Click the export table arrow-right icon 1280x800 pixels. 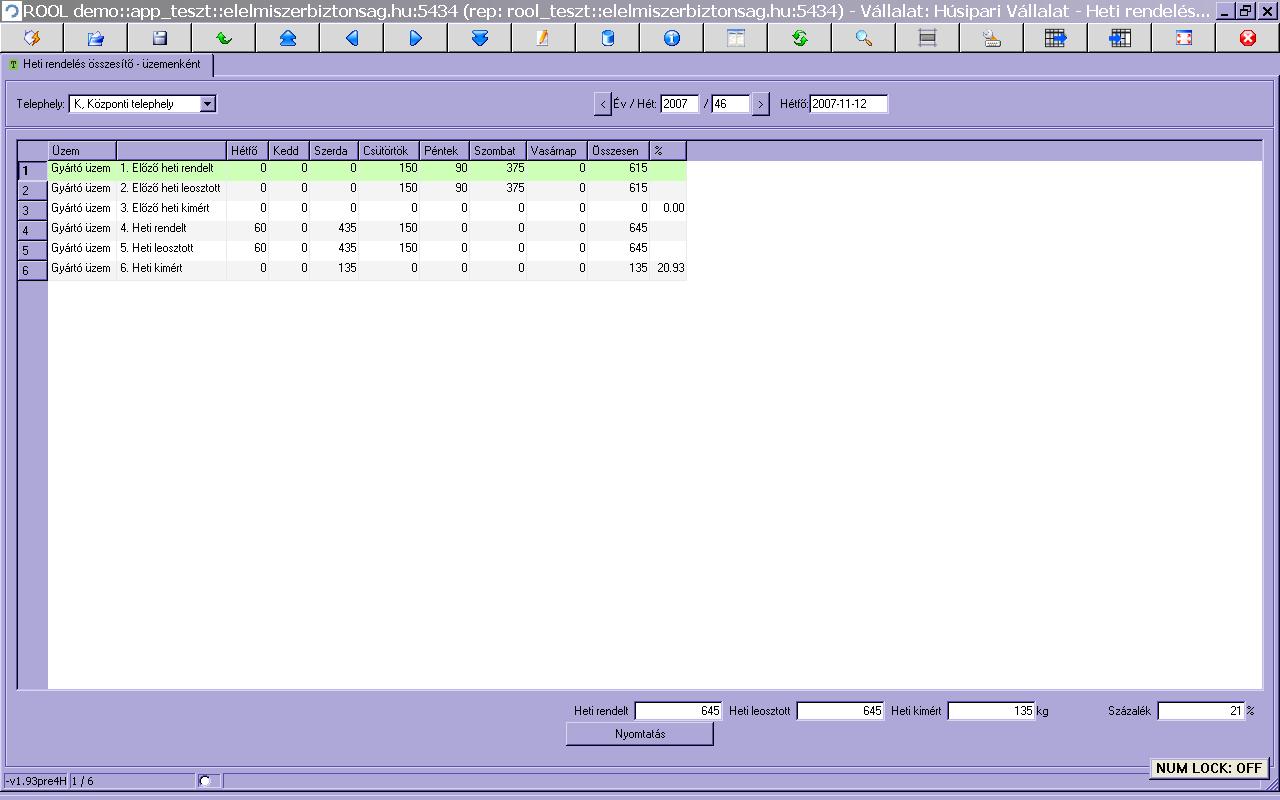(1056, 38)
